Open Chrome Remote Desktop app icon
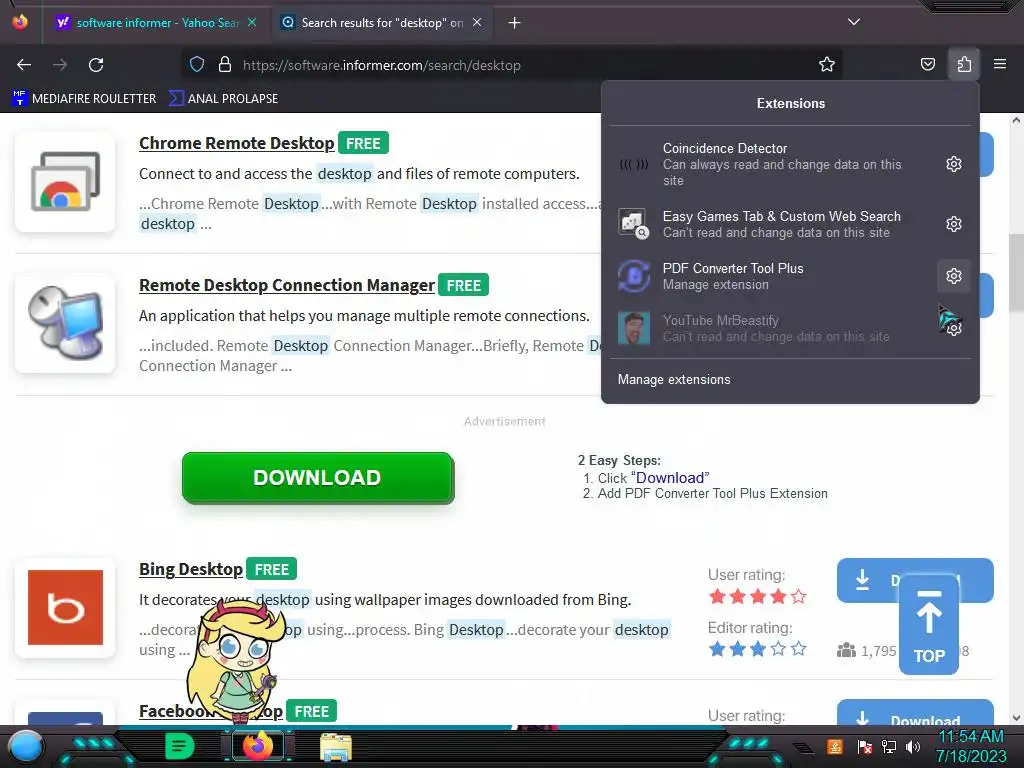1024x768 pixels. [65, 182]
